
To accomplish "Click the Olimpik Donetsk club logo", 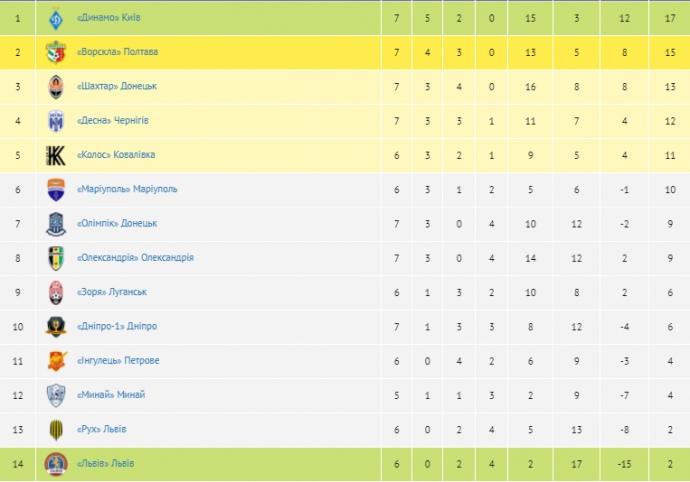I will click(x=56, y=224).
